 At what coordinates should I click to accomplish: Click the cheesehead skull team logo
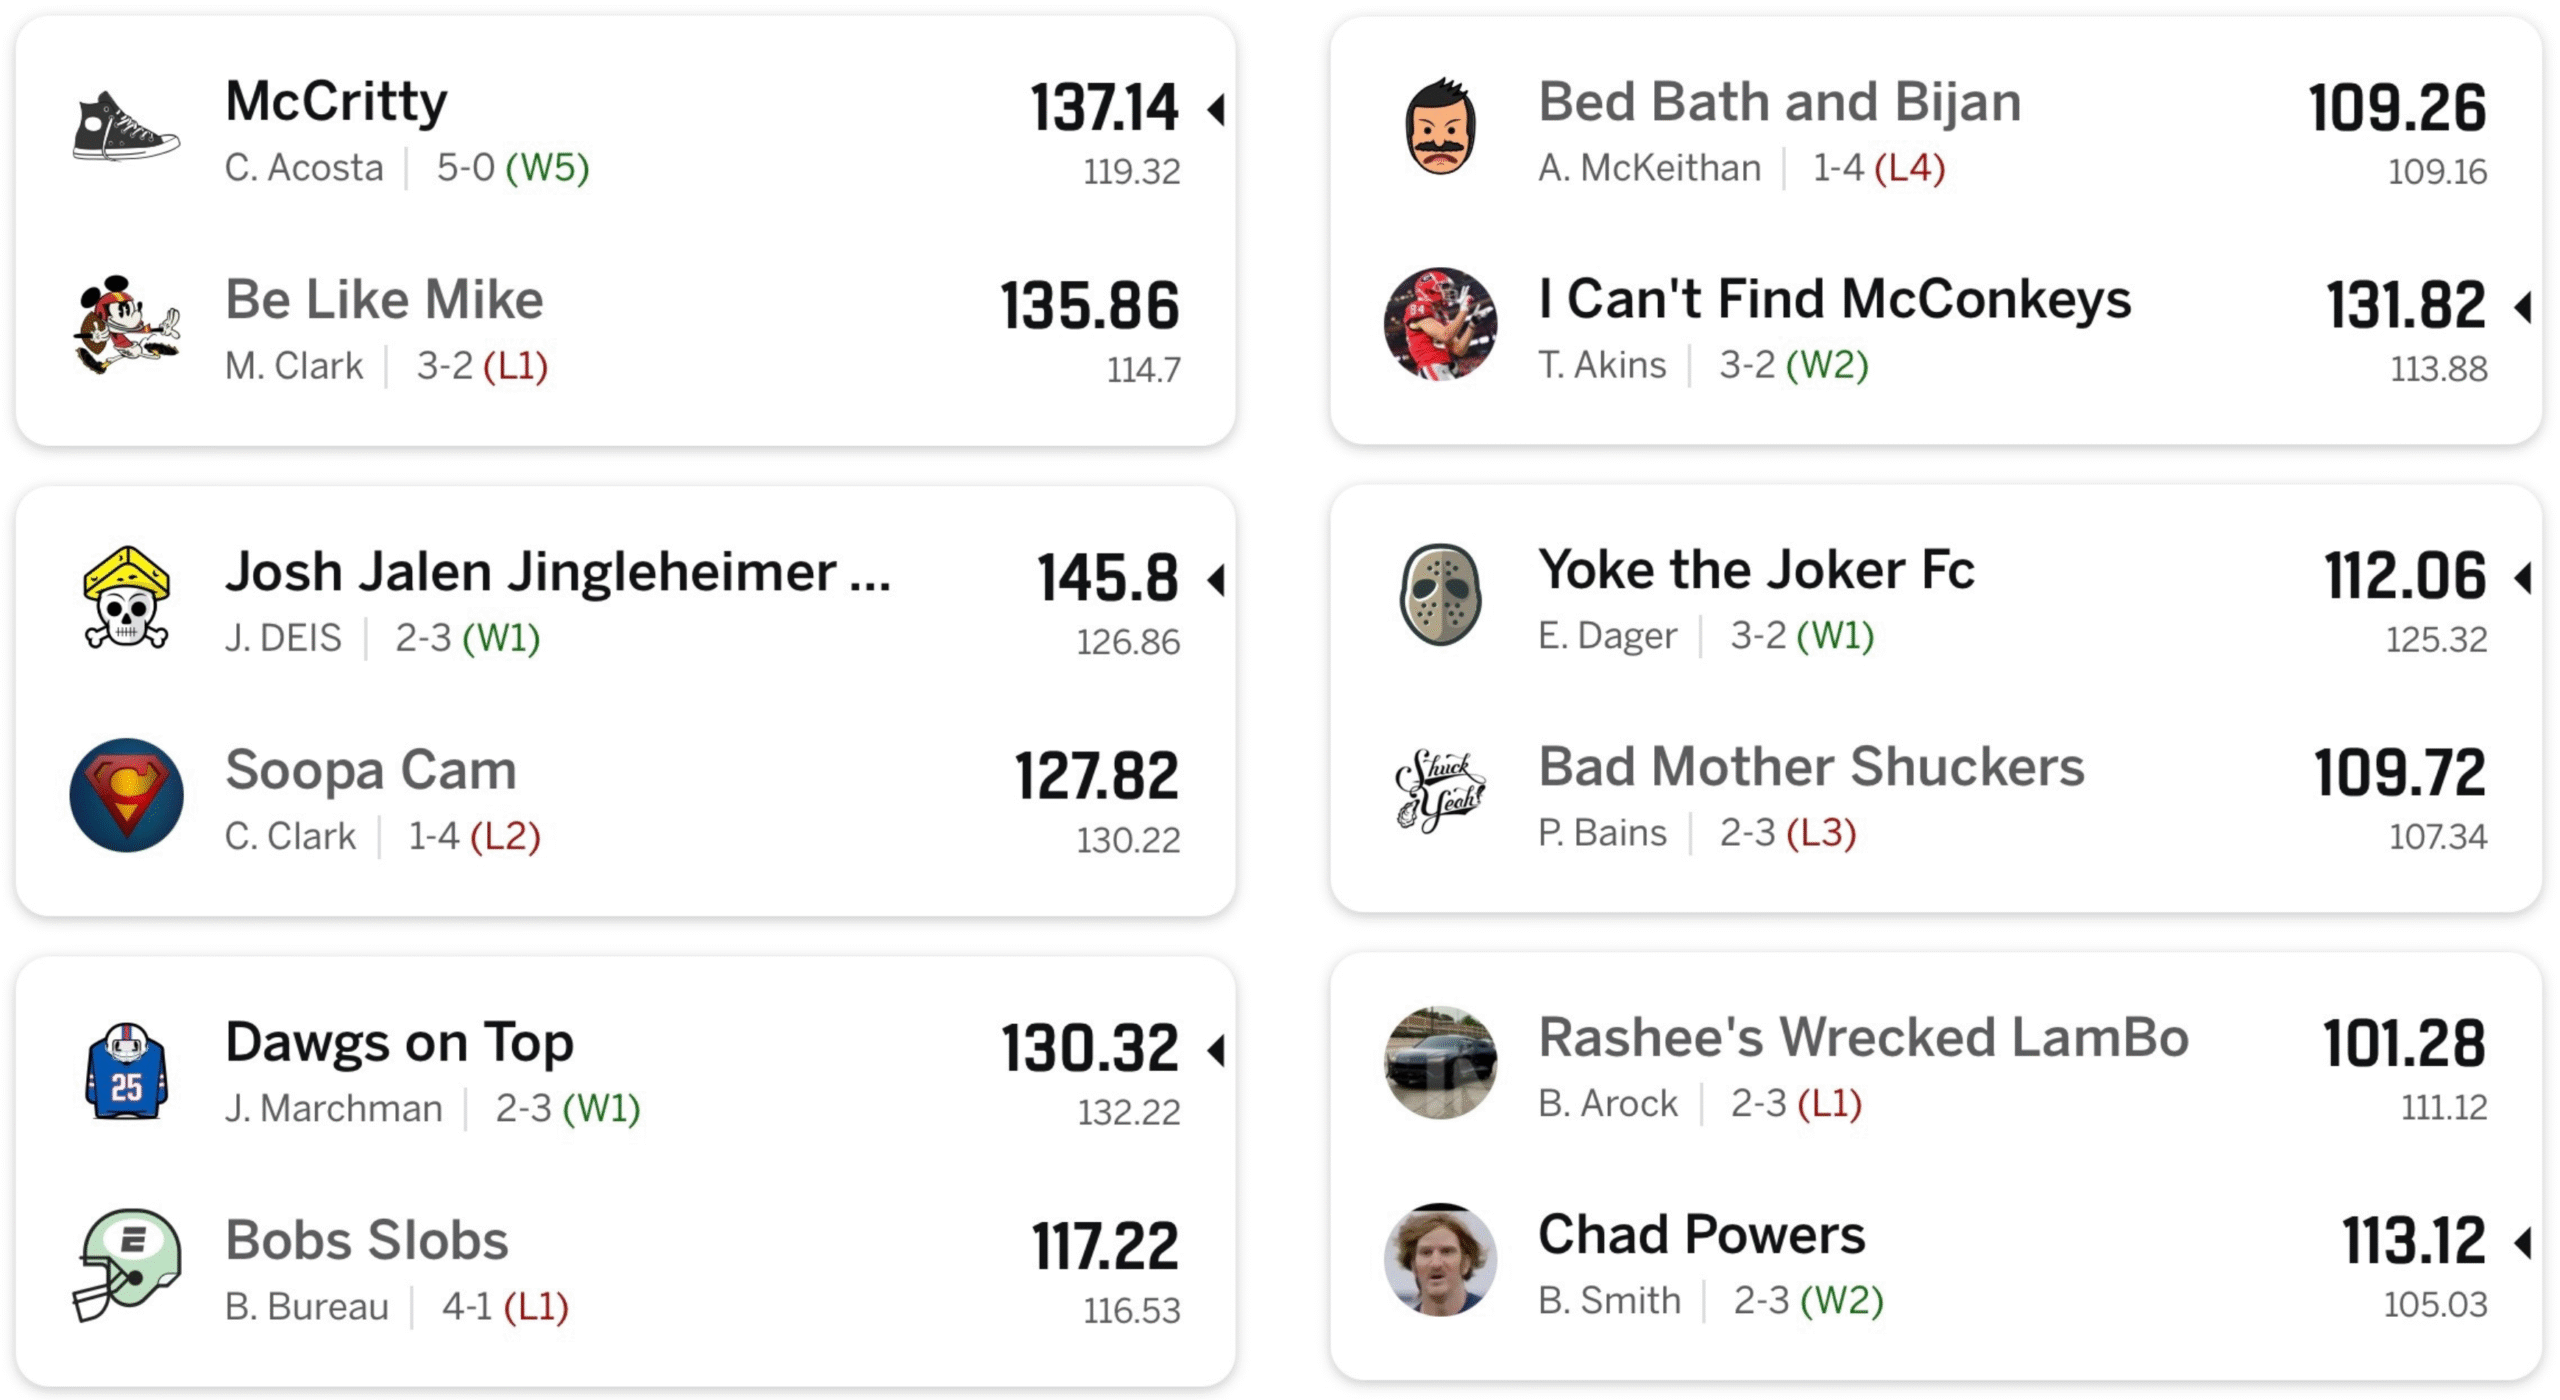point(126,598)
